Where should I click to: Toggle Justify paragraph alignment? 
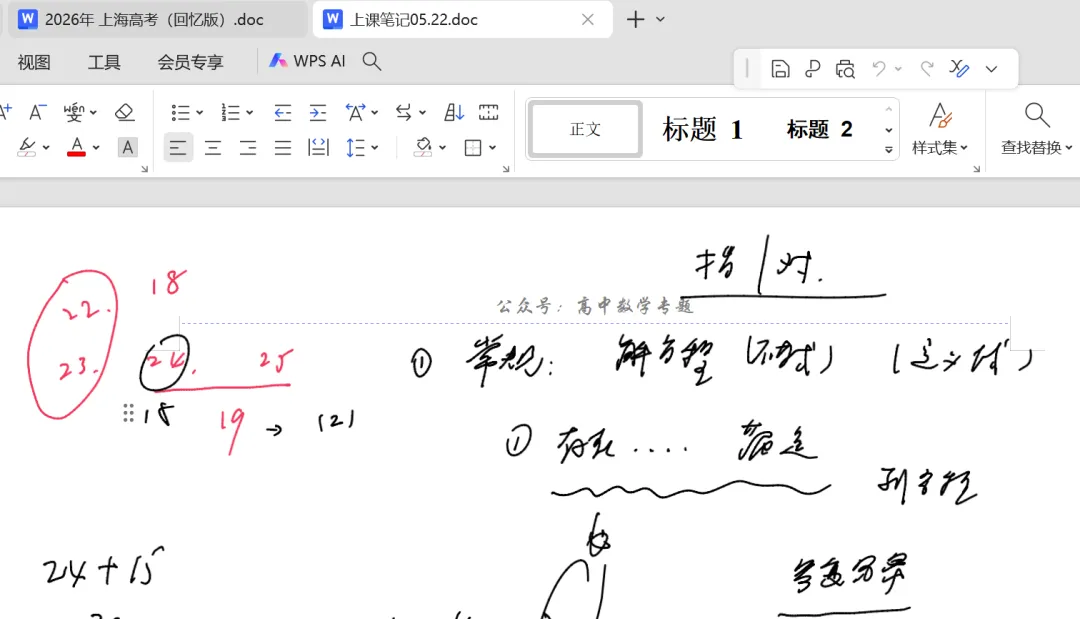(282, 147)
